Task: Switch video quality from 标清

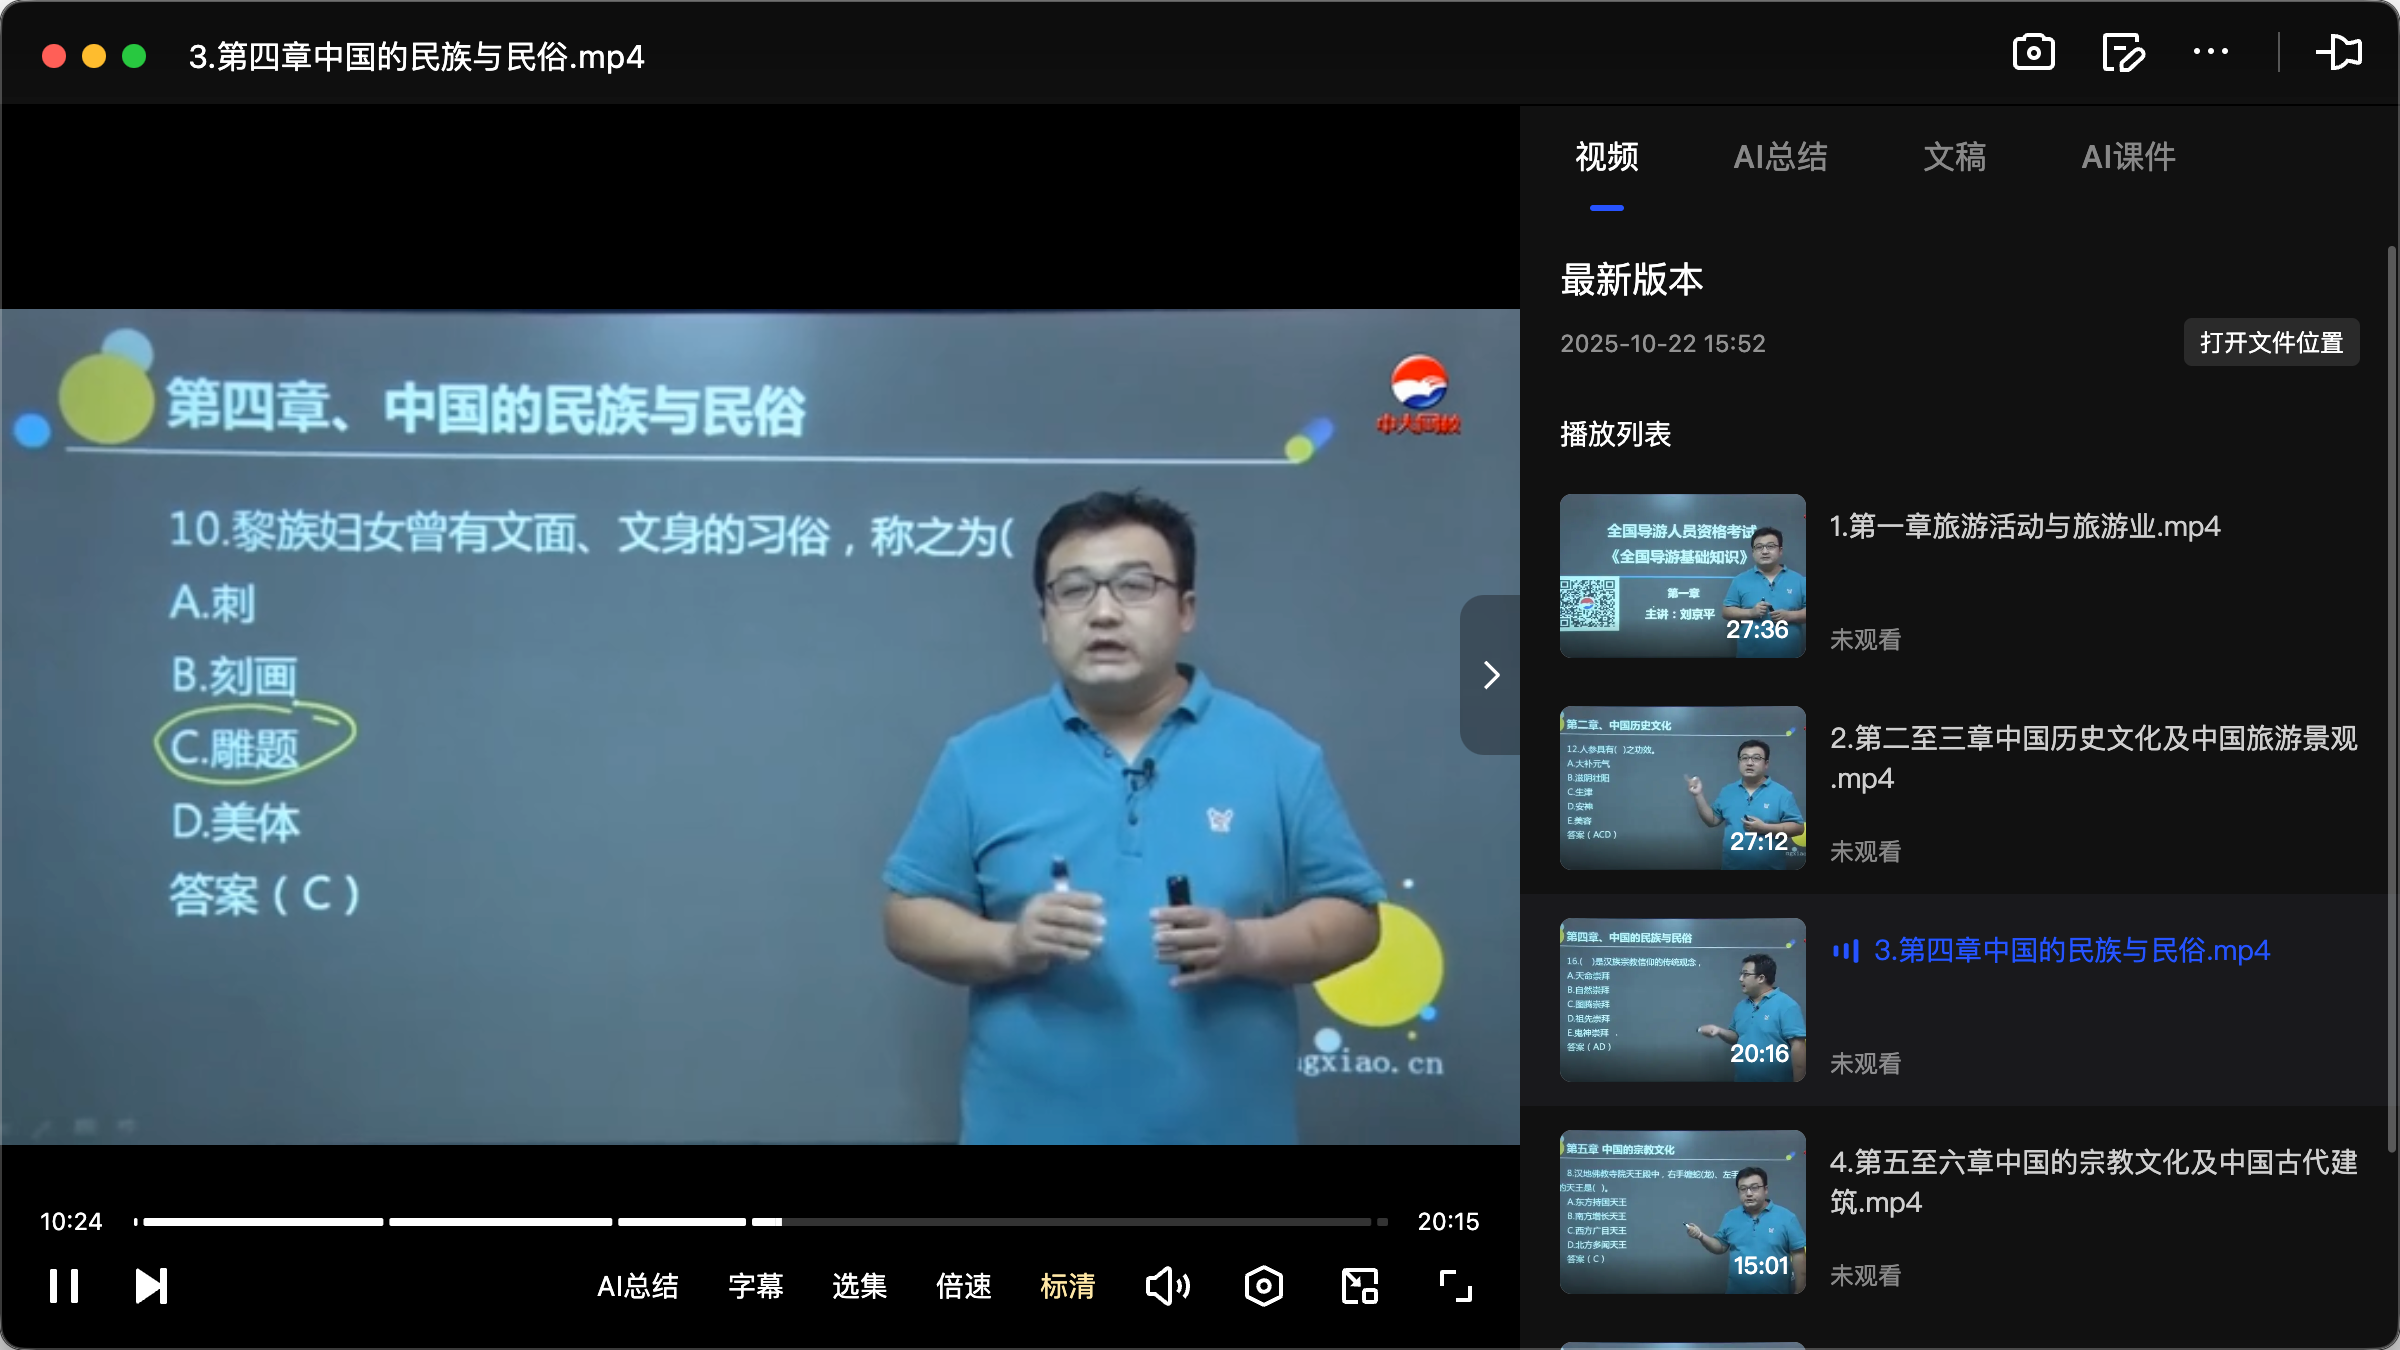Action: click(x=1068, y=1287)
